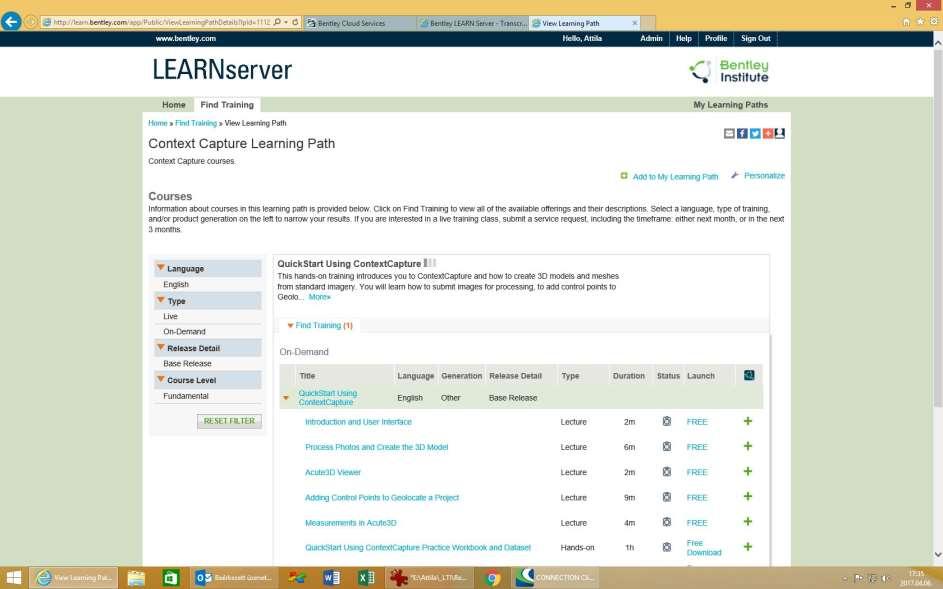This screenshot has width=943, height=589.
Task: Open Help in the top bar
Action: point(683,39)
